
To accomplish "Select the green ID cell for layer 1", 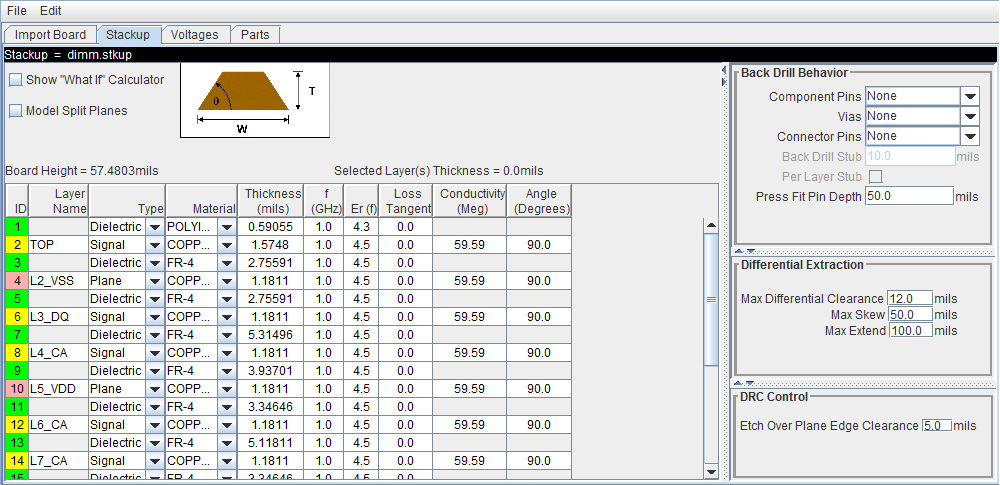I will [x=17, y=227].
